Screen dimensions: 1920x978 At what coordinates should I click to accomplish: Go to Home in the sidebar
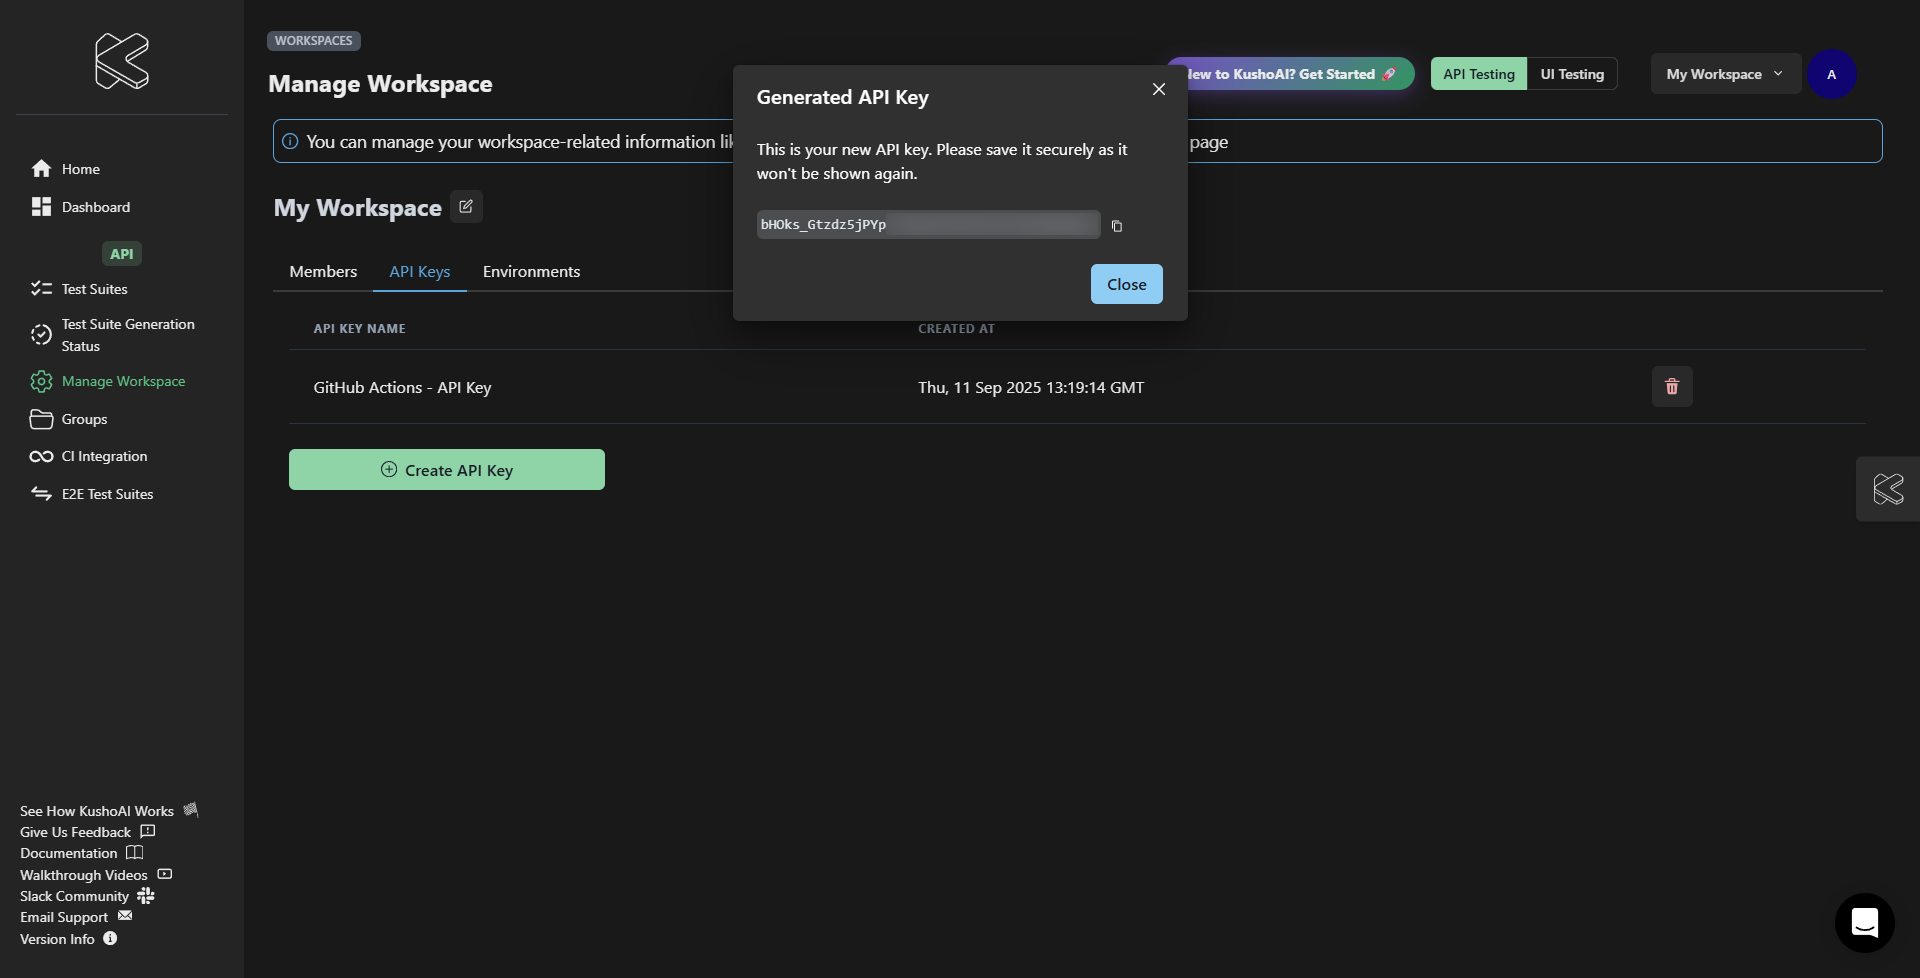click(x=80, y=169)
